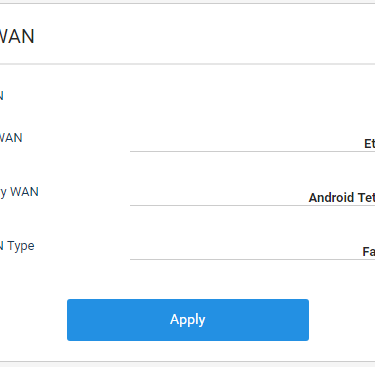Screen dimensions: 375x367
Task: Click the blank space left of Apply button
Action: pyautogui.click(x=33, y=320)
